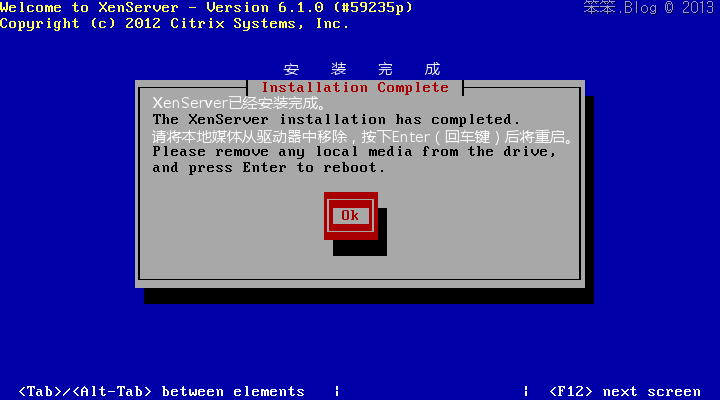Click the word 'reboot' in the dialog
Viewport: 720px width, 400px height.
[350, 168]
